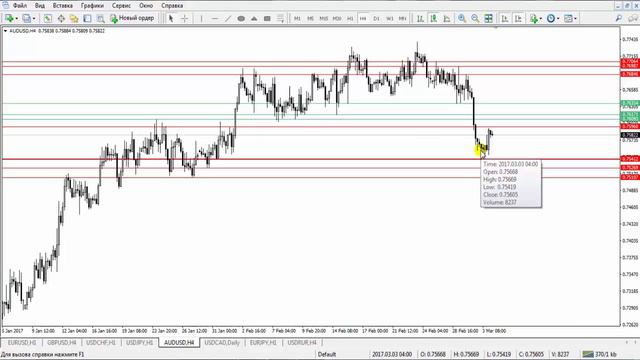Select the rectangle drawing tool
The image size is (640, 360).
pos(267,18)
